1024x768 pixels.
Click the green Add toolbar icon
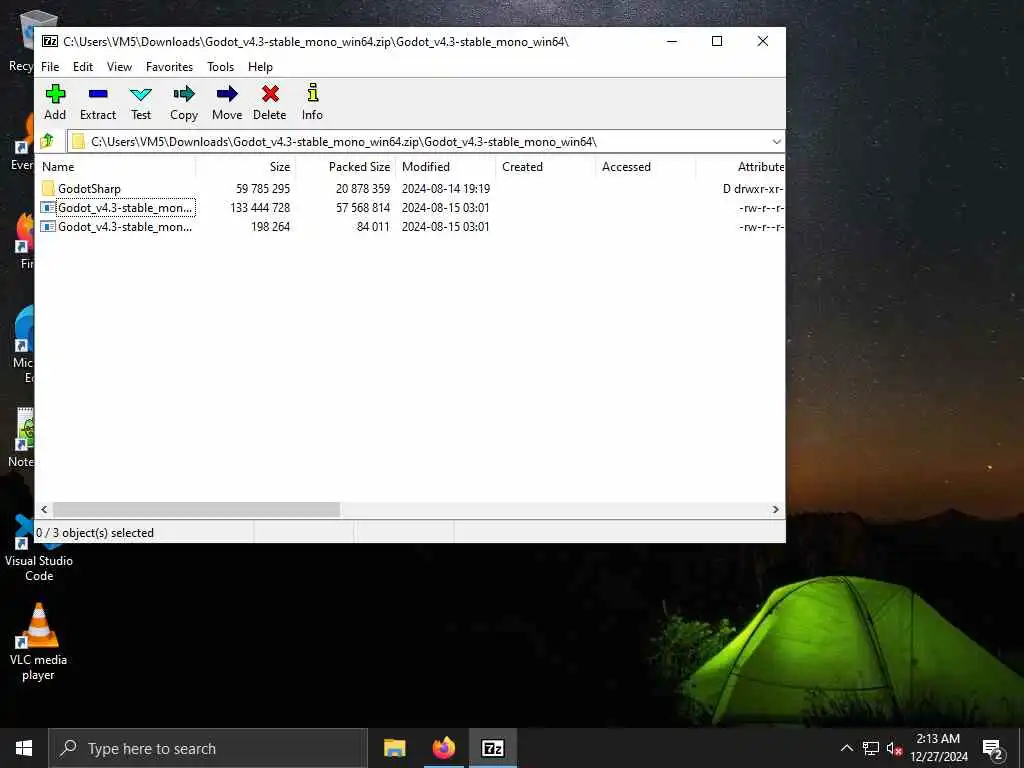[x=55, y=94]
